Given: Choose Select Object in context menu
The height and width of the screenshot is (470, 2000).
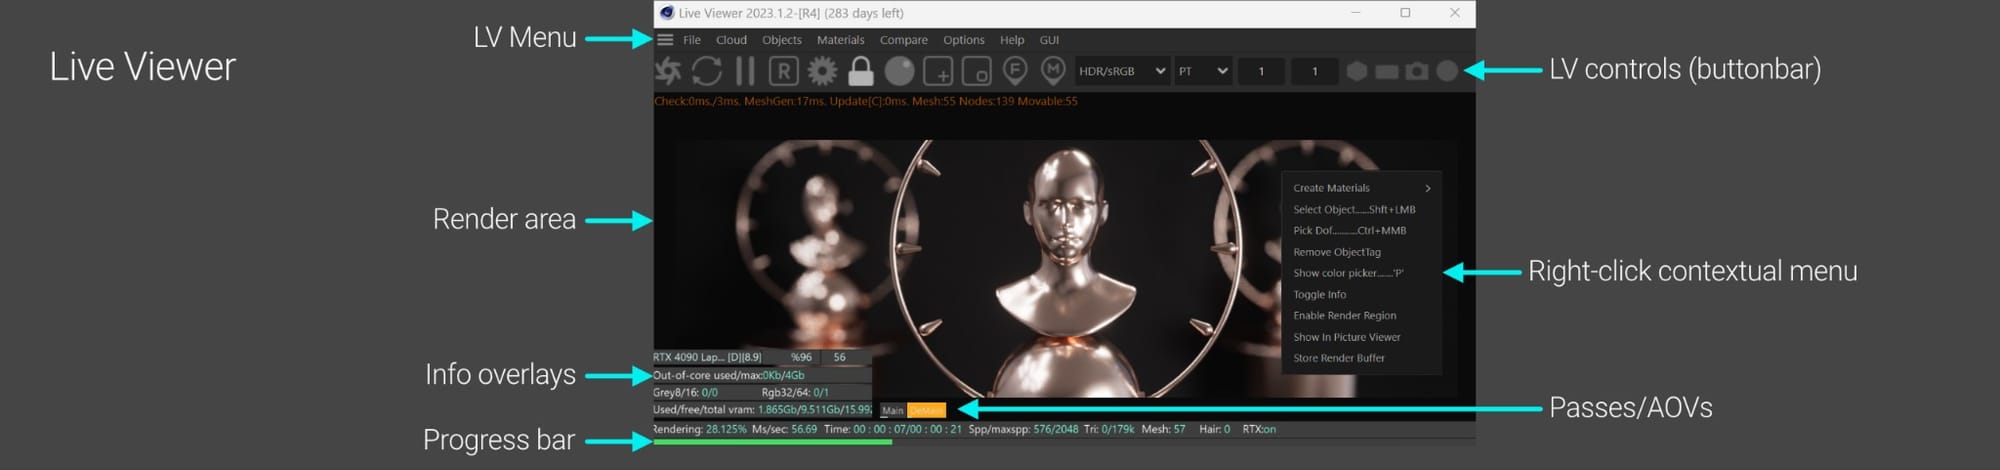Looking at the screenshot, I should pyautogui.click(x=1361, y=209).
